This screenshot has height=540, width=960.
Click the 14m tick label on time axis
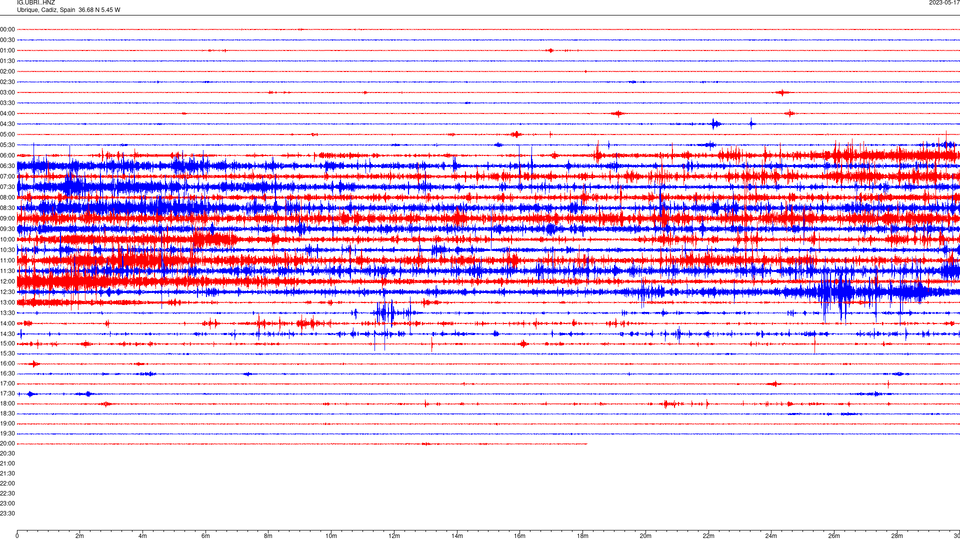(457, 536)
